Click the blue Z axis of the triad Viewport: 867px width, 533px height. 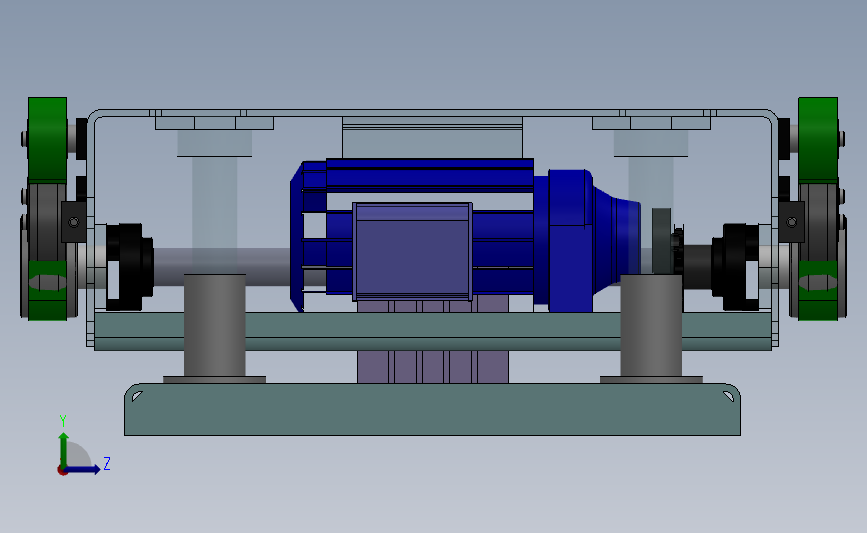[83, 469]
